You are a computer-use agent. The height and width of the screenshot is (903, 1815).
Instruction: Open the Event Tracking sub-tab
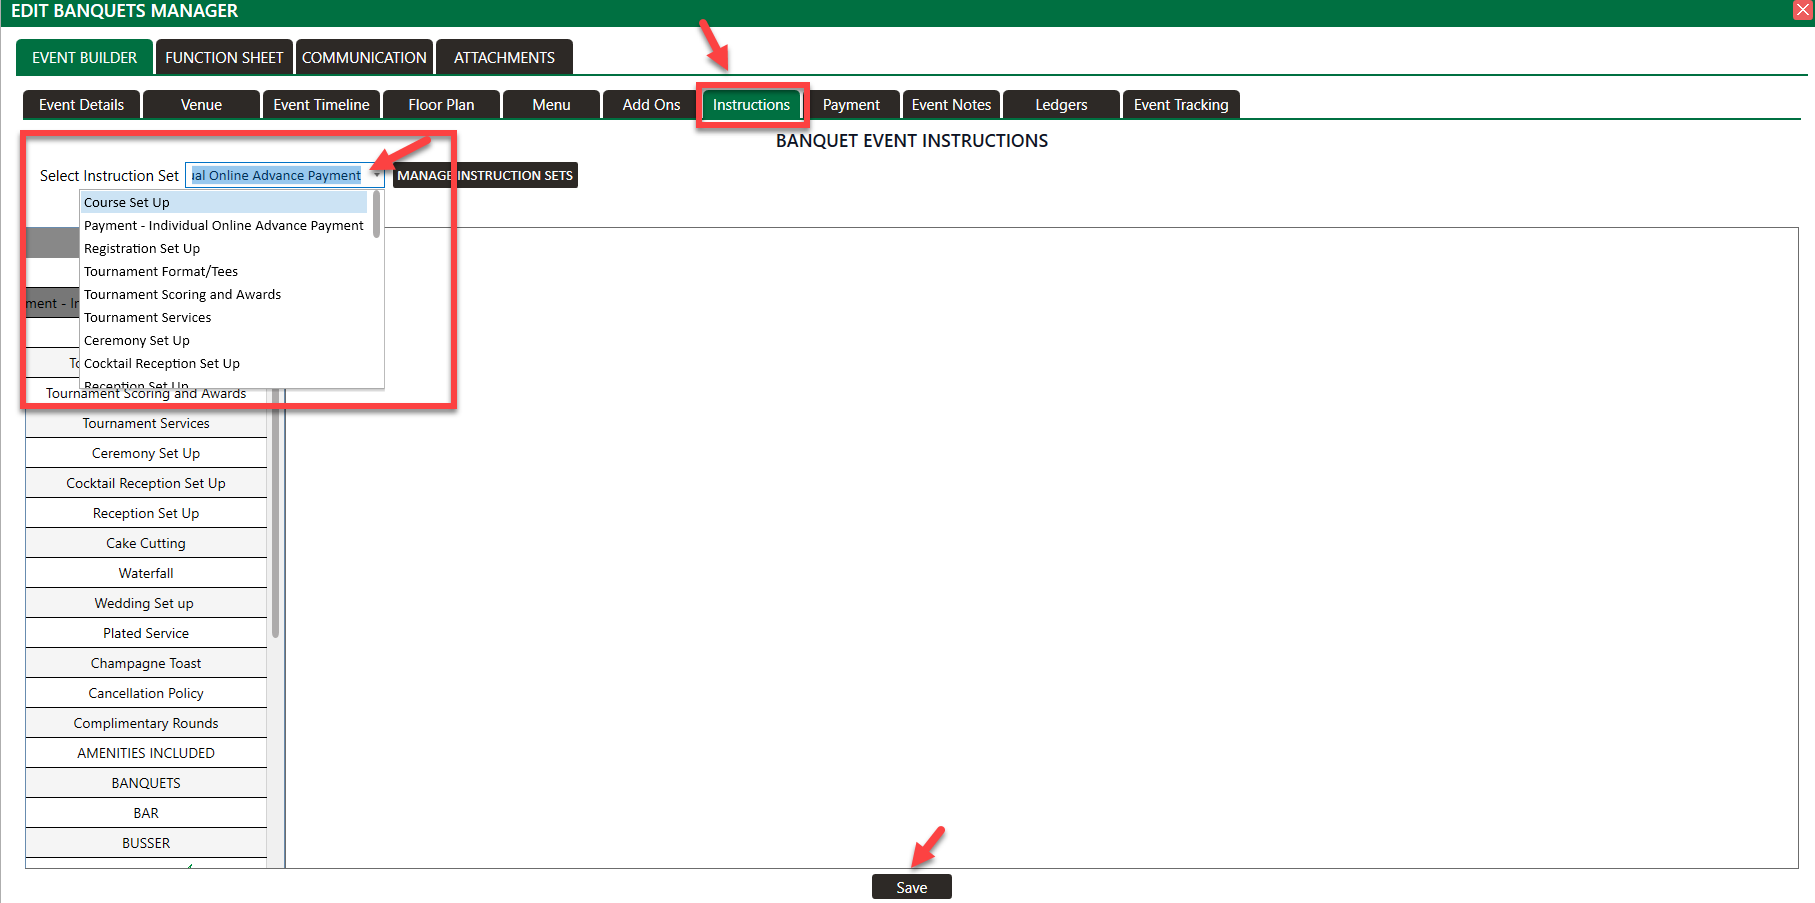click(x=1180, y=105)
